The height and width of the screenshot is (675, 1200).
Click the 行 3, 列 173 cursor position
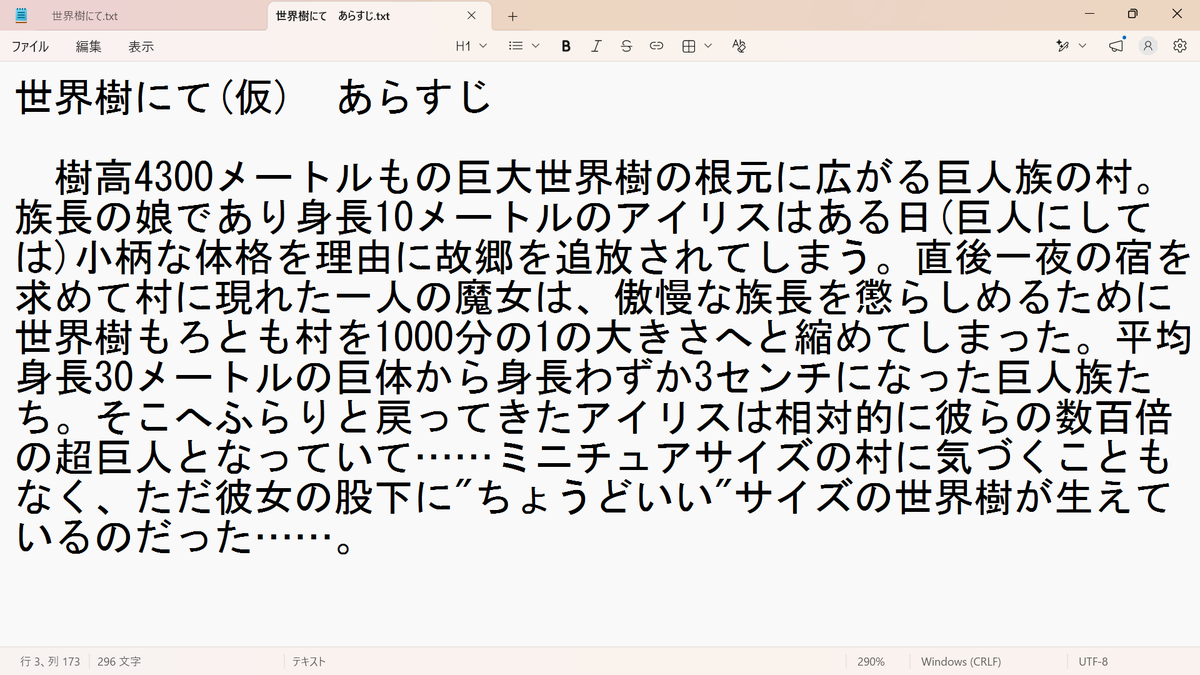50,662
